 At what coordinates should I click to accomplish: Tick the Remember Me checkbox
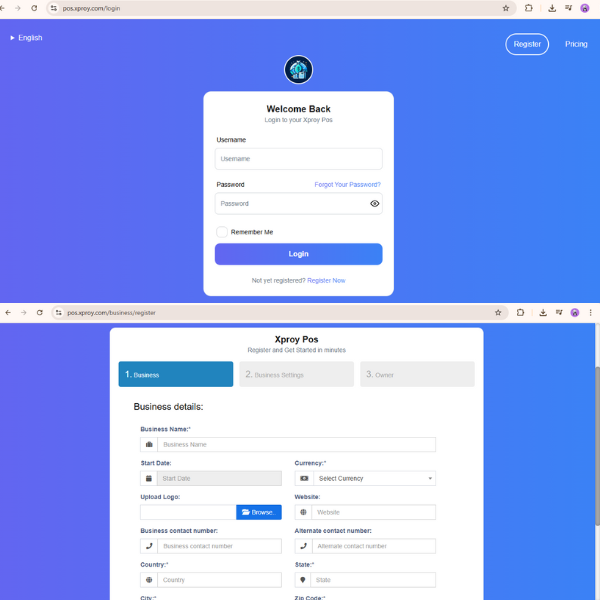click(x=222, y=232)
